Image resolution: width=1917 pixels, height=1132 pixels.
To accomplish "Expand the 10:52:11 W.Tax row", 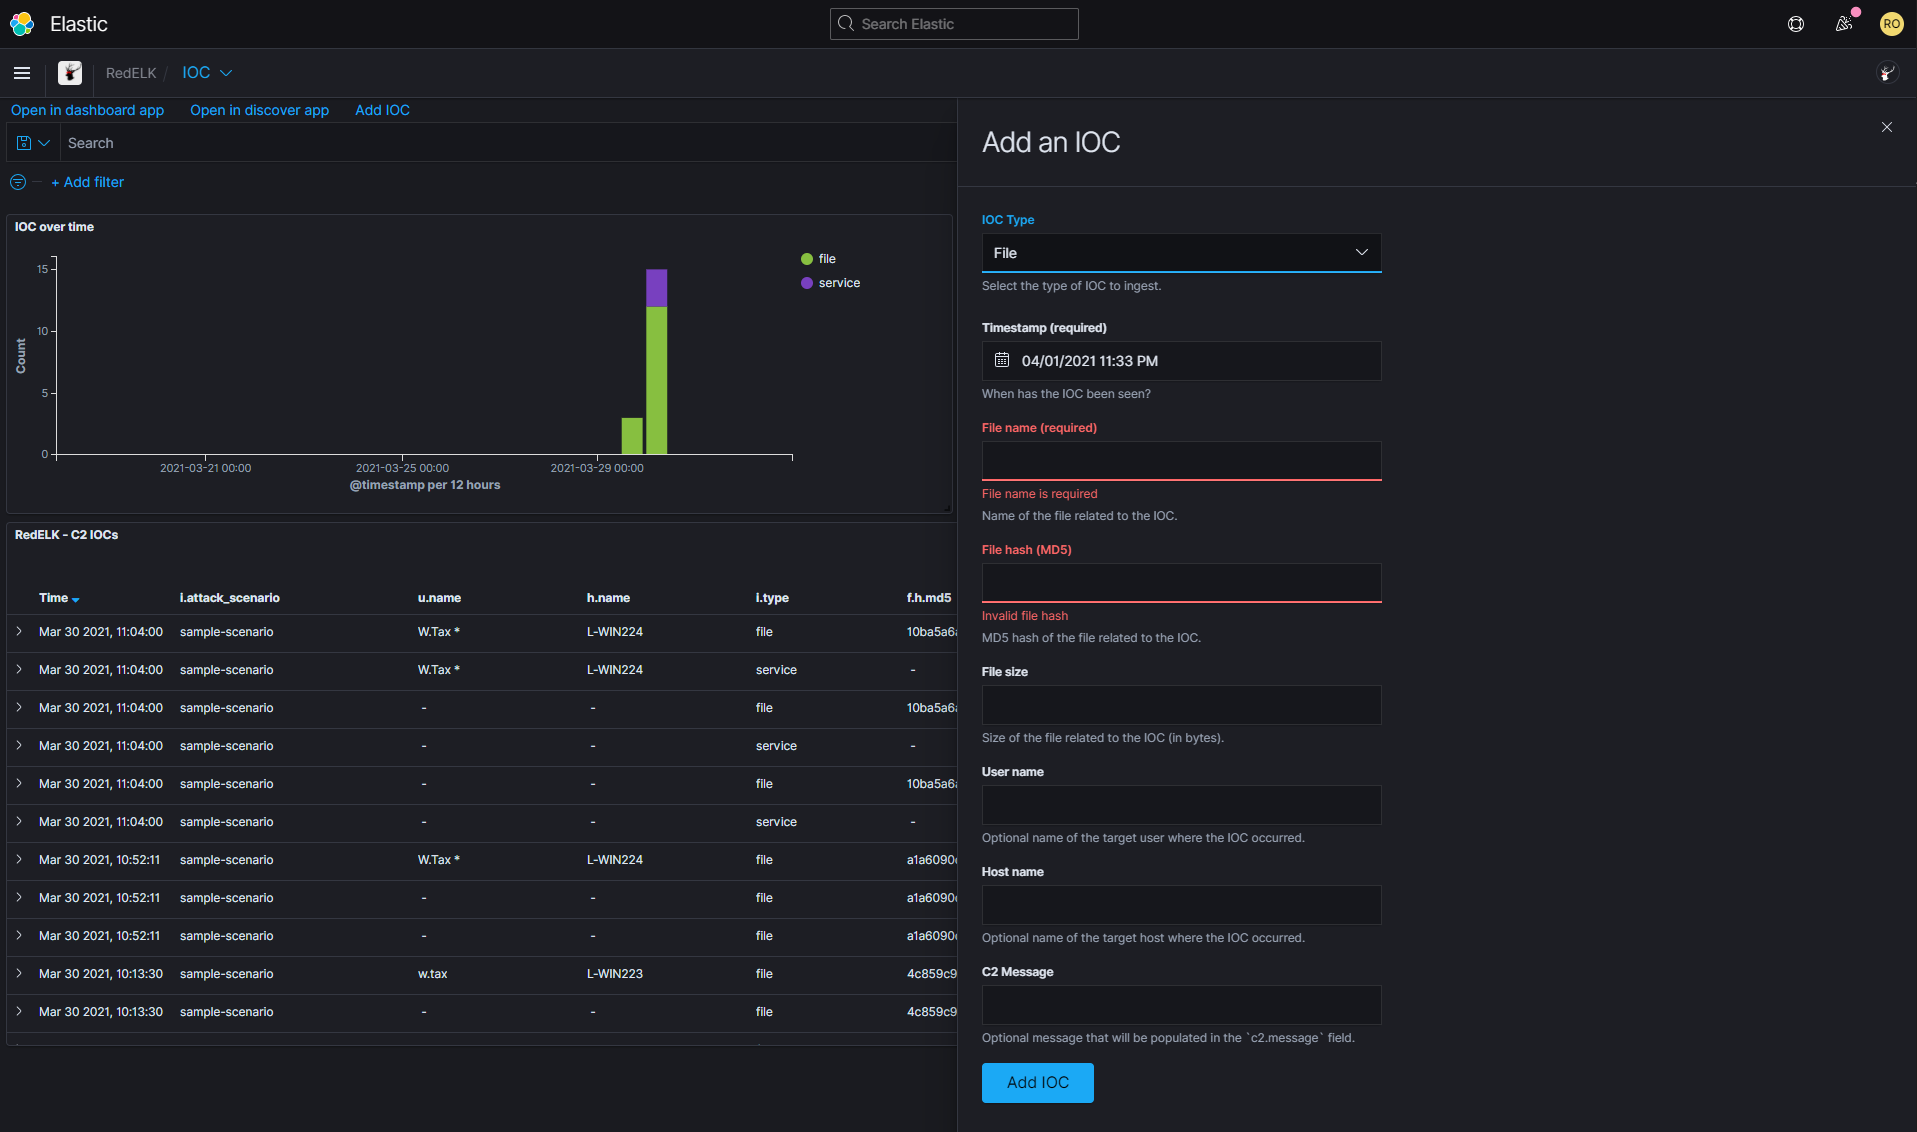I will click(x=19, y=860).
